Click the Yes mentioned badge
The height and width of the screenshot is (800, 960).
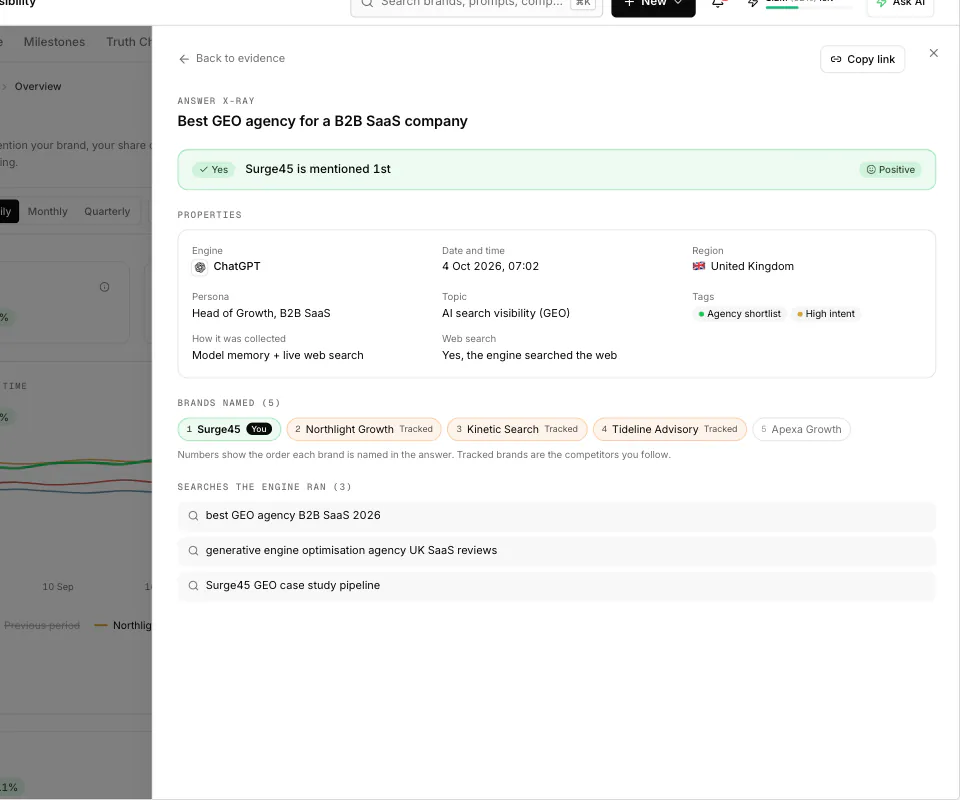(214, 170)
